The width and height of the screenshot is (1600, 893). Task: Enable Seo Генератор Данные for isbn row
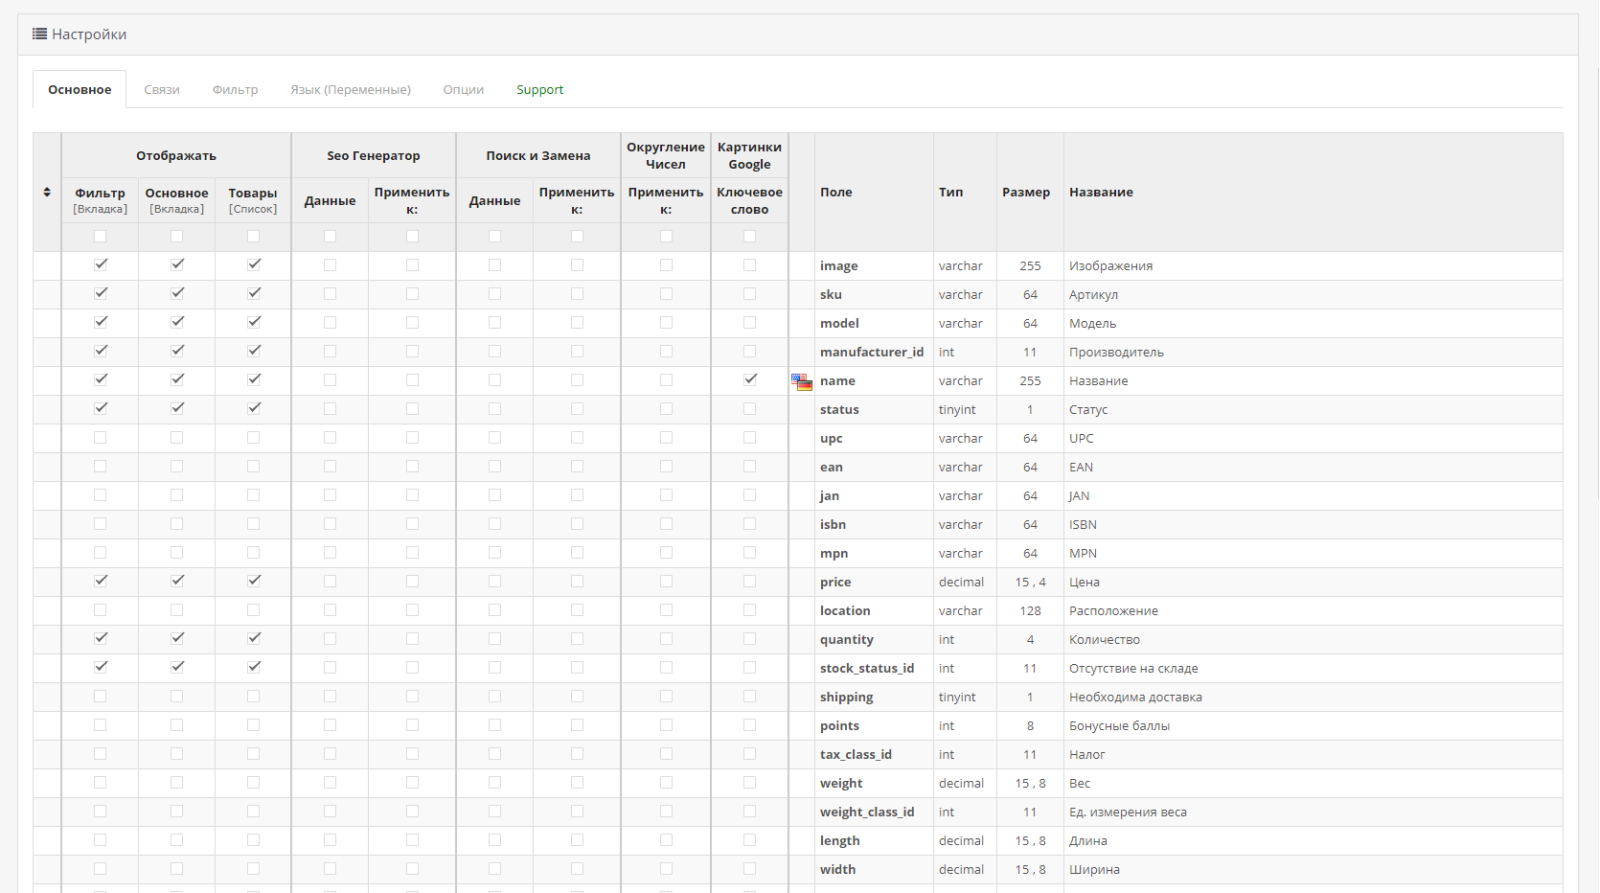[x=330, y=524]
